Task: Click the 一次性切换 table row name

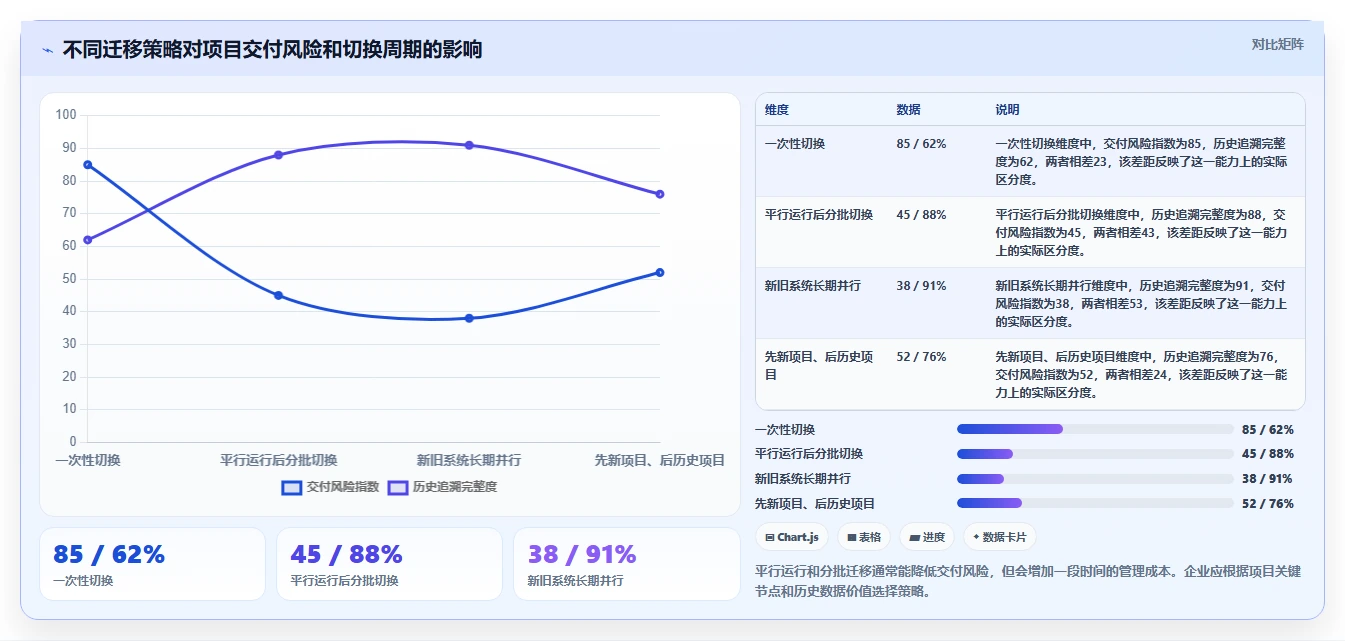Action: pyautogui.click(x=795, y=144)
